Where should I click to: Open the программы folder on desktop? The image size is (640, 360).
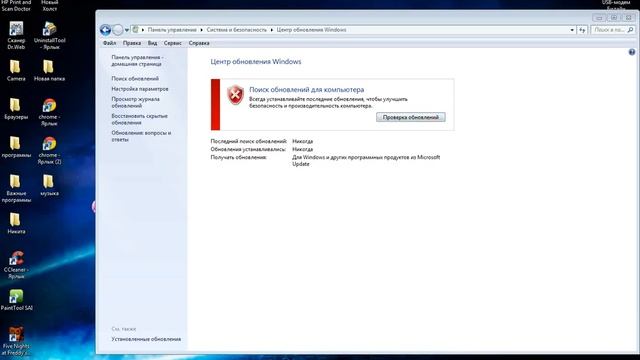(16, 147)
